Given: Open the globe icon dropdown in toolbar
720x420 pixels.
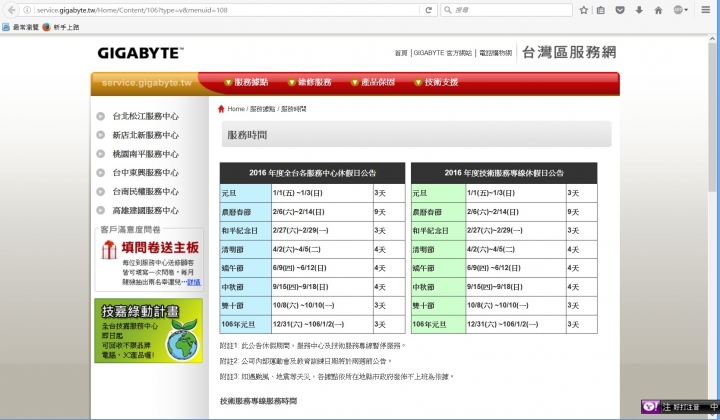Looking at the screenshot, I should 680,10.
